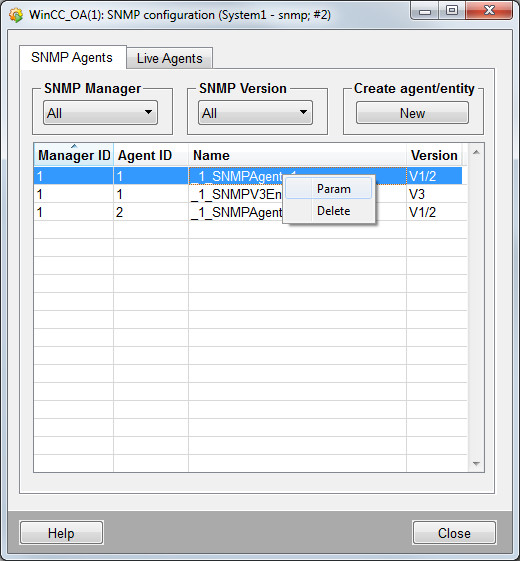Open the SNMP Version dropdown
Screen dimensions: 520x561
click(x=255, y=113)
